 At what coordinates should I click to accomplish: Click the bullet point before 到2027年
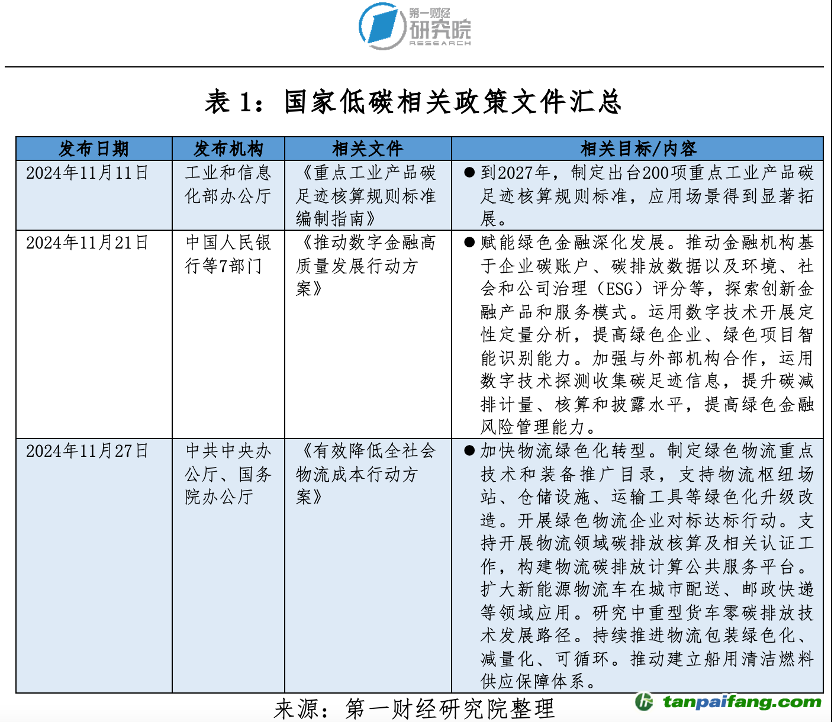[x=468, y=173]
